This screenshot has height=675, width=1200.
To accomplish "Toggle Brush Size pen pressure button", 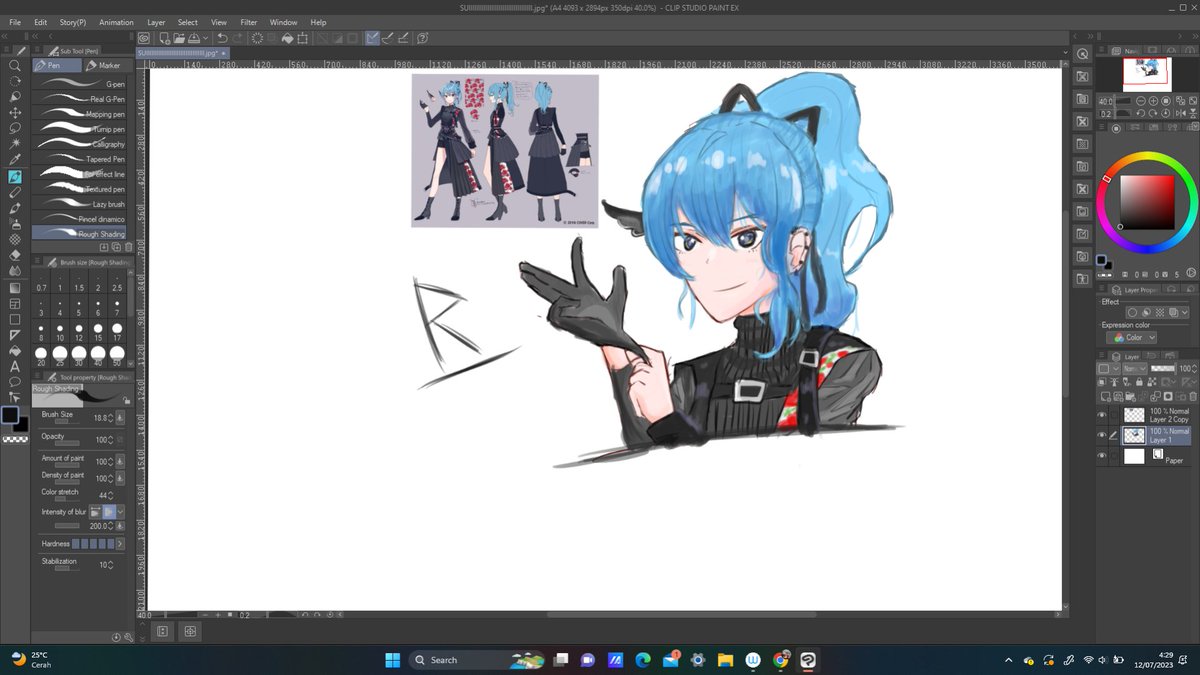I will [120, 418].
